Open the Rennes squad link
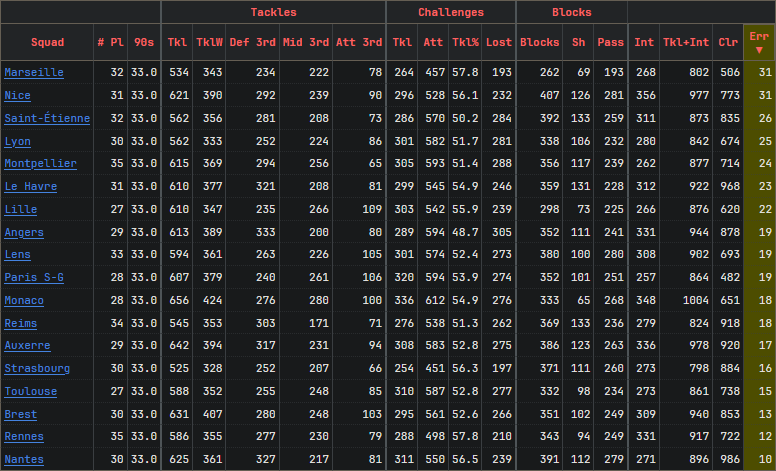 pos(24,436)
